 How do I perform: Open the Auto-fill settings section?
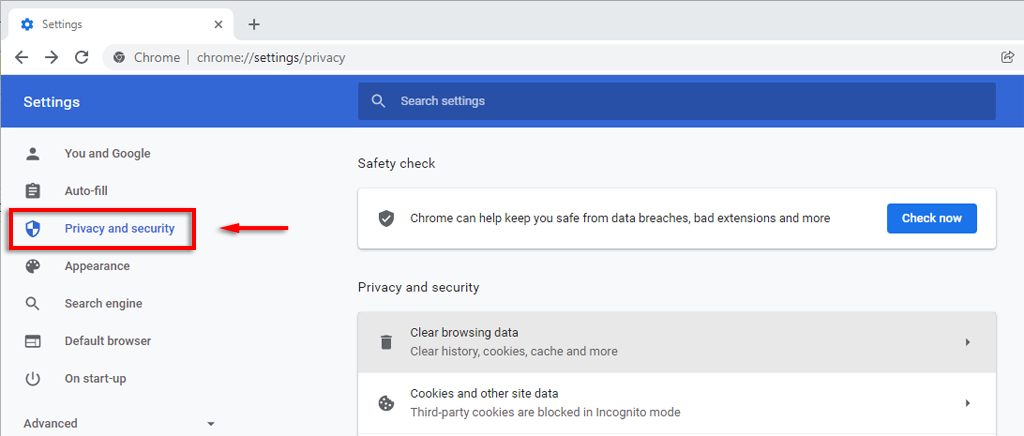(86, 191)
